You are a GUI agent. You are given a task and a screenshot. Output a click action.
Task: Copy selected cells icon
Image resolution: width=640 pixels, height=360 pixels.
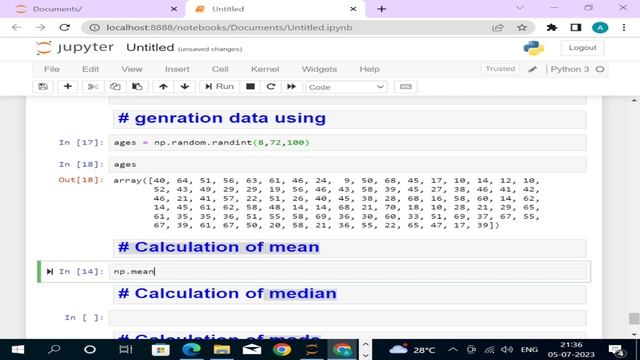[x=115, y=87]
